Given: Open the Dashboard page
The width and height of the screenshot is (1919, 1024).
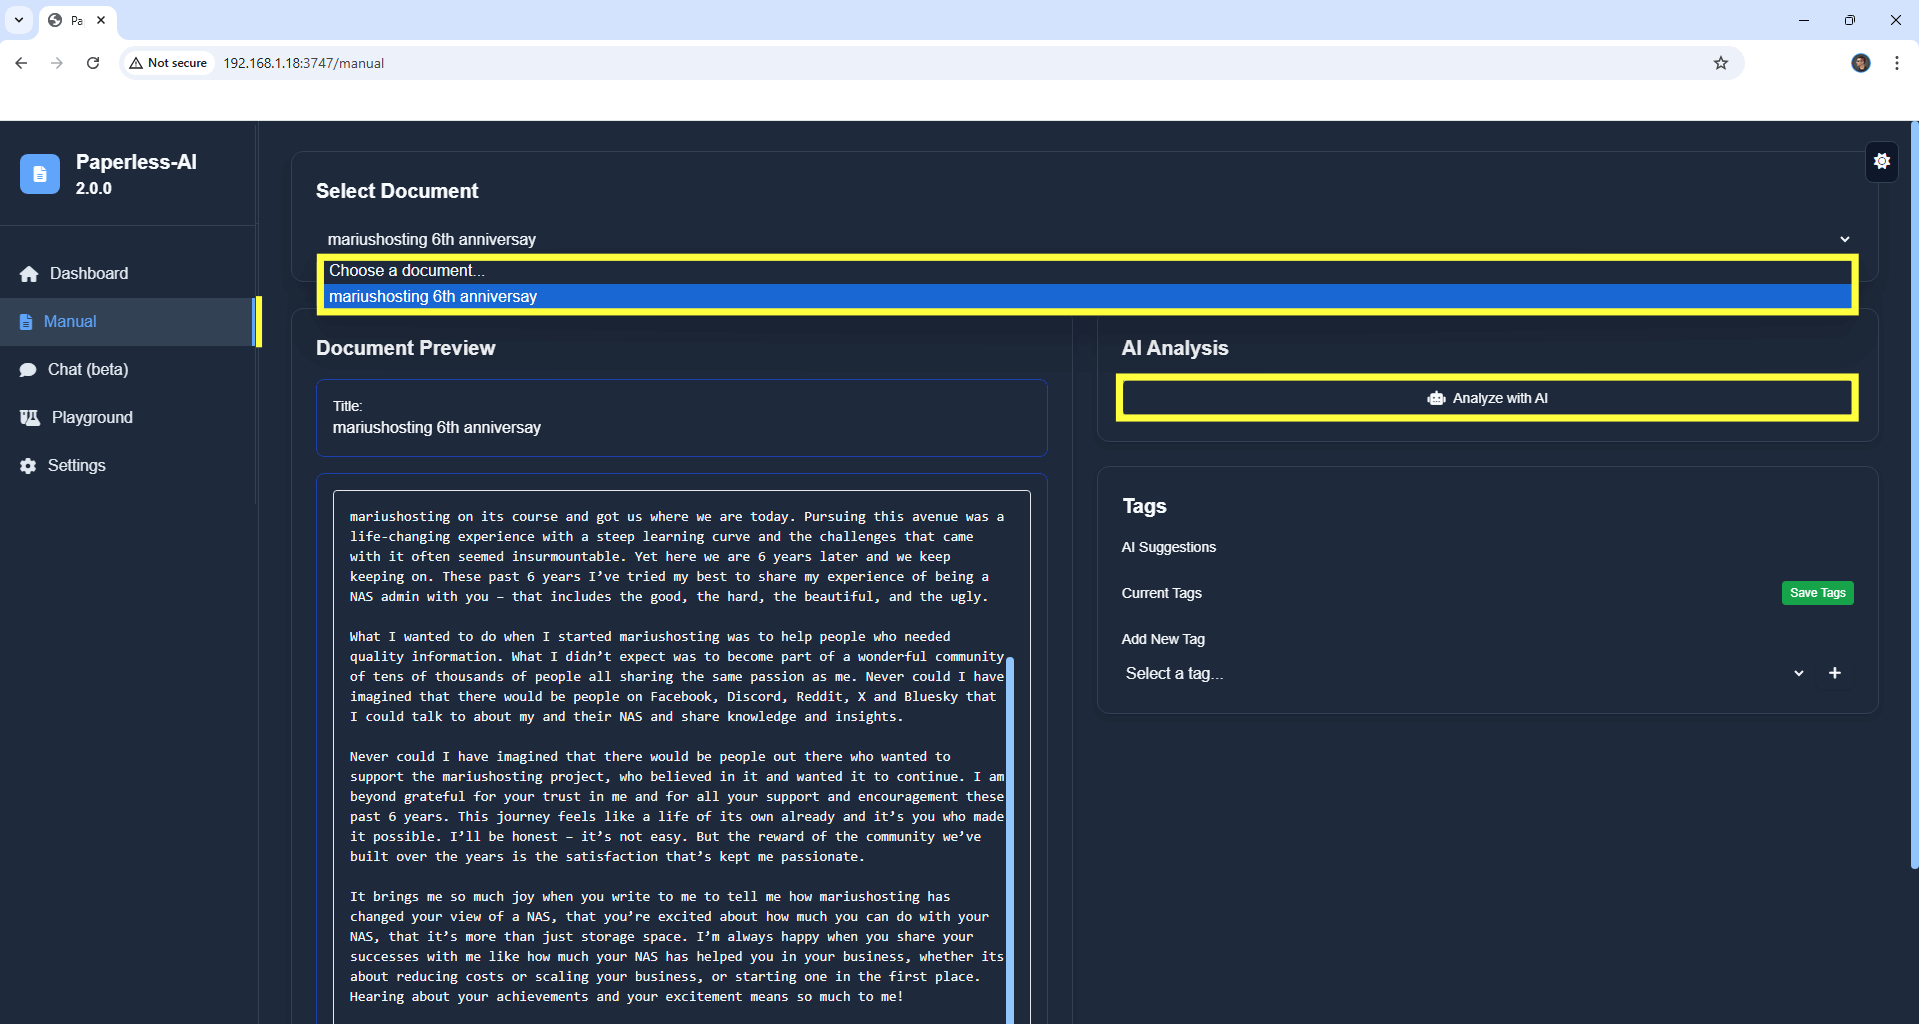Looking at the screenshot, I should (128, 273).
